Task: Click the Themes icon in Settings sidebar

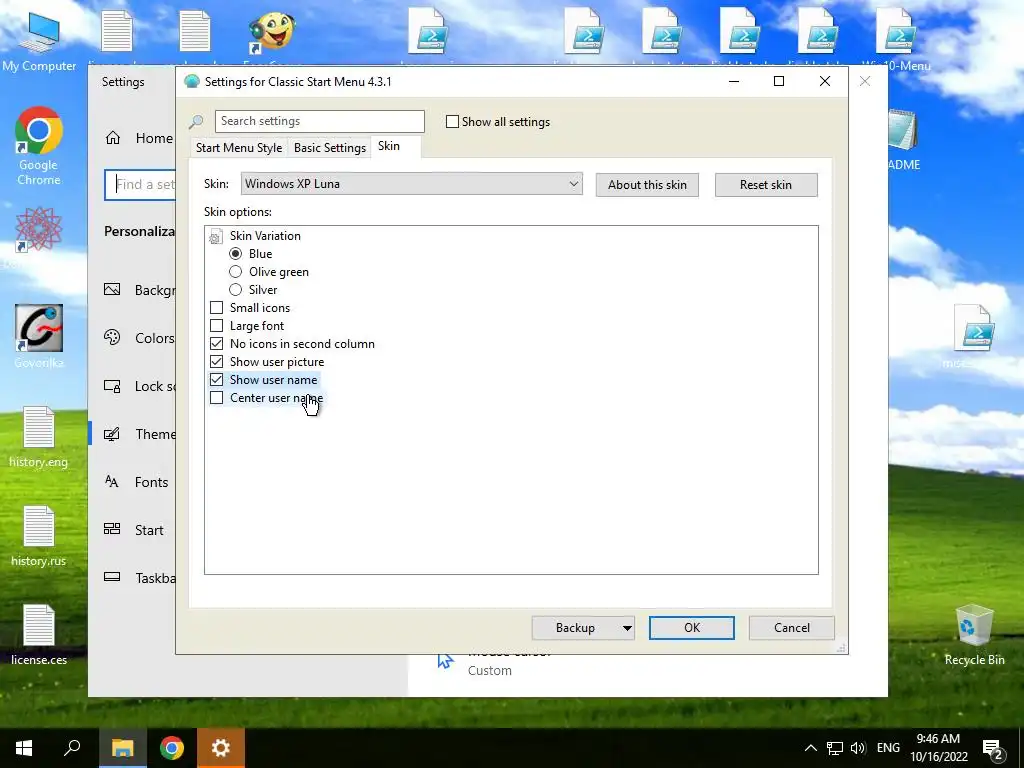Action: point(112,434)
